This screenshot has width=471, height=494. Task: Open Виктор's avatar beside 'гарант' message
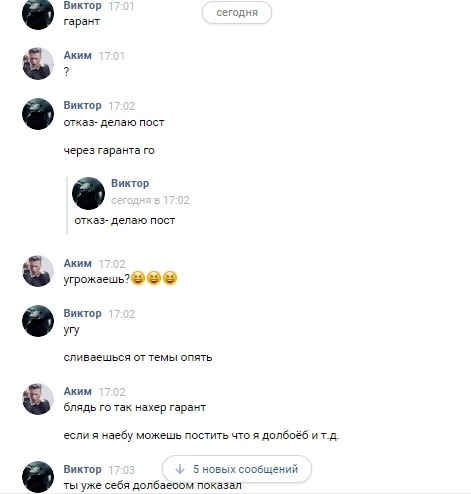click(x=38, y=14)
